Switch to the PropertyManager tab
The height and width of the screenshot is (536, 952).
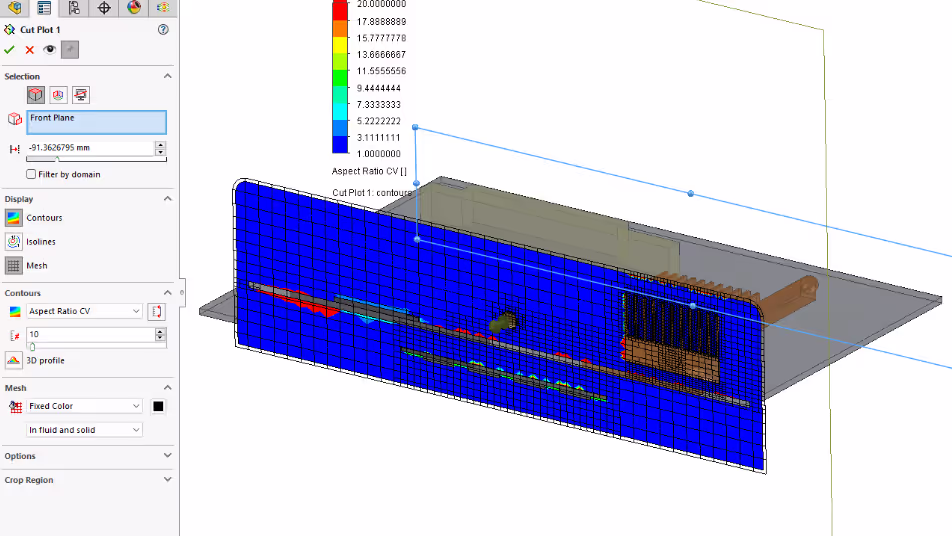coord(44,7)
